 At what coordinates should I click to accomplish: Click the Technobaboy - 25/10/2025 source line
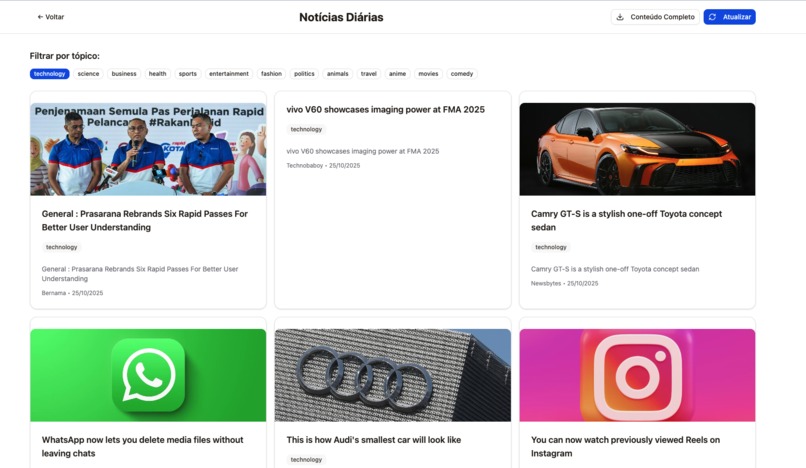[323, 166]
